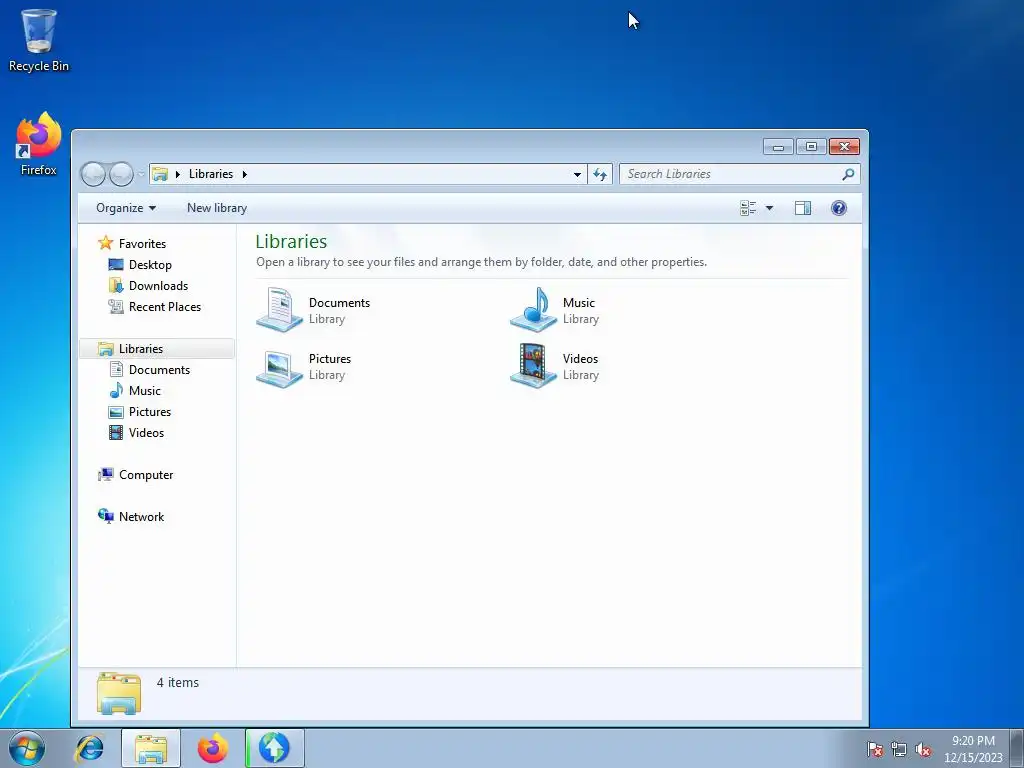Open Action Center flag in system tray
Image resolution: width=1024 pixels, height=768 pixels.
click(x=874, y=749)
